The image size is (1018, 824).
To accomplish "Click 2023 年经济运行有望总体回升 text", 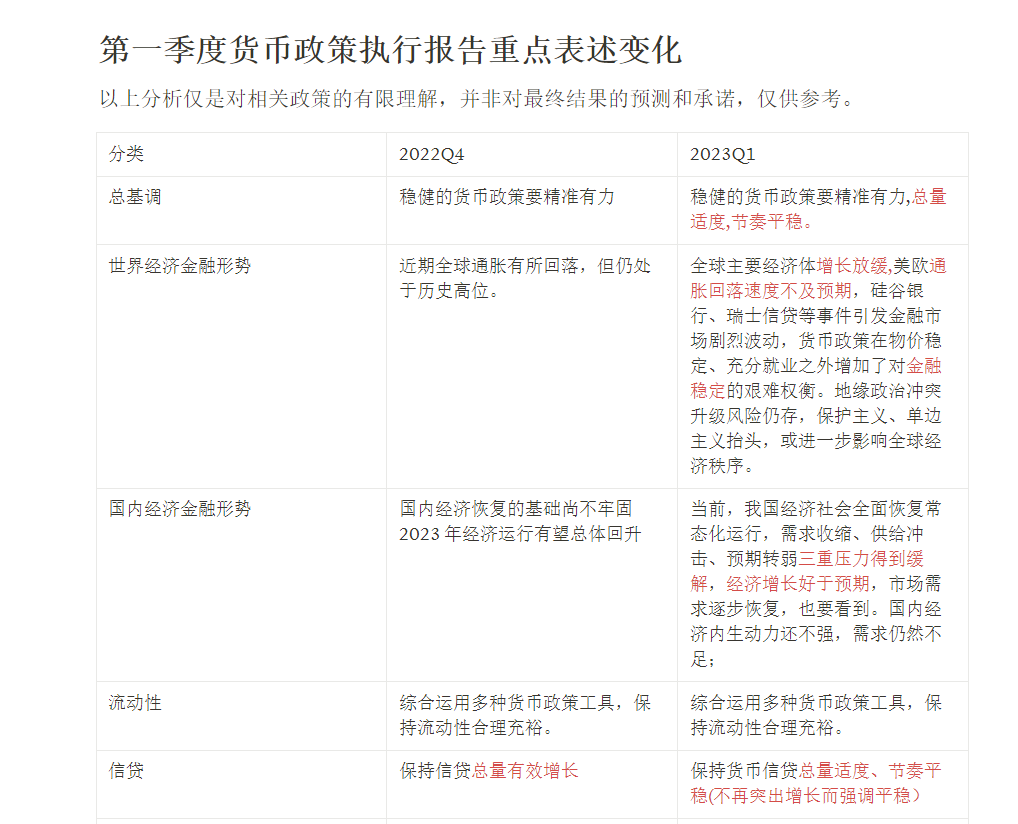I will (x=520, y=534).
